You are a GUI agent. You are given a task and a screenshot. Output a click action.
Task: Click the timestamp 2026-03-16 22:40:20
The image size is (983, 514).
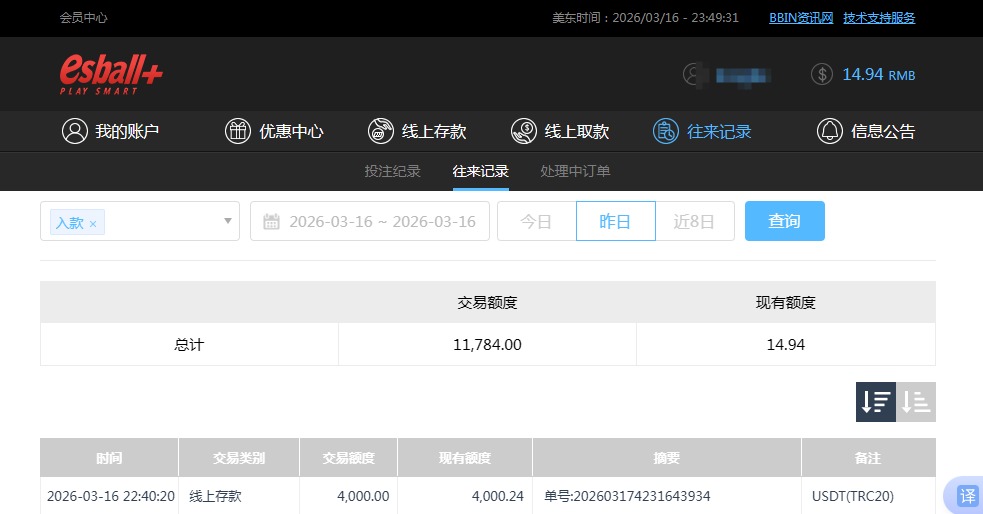(111, 496)
